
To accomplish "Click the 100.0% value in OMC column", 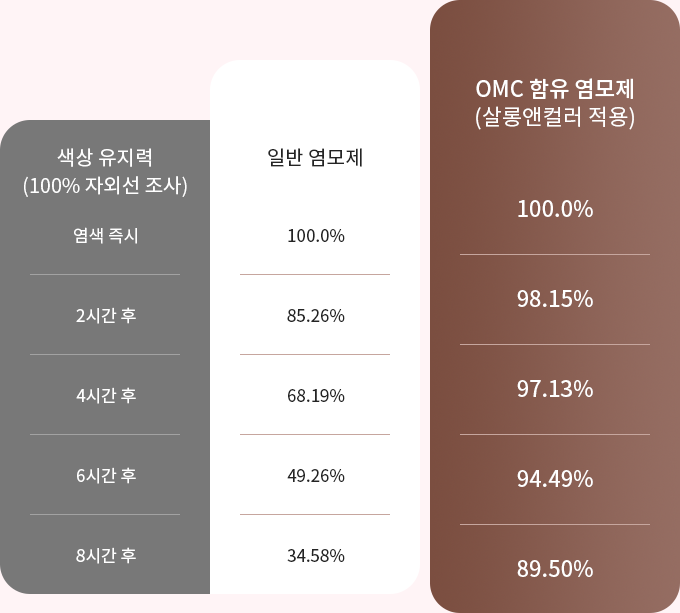I will point(555,209).
